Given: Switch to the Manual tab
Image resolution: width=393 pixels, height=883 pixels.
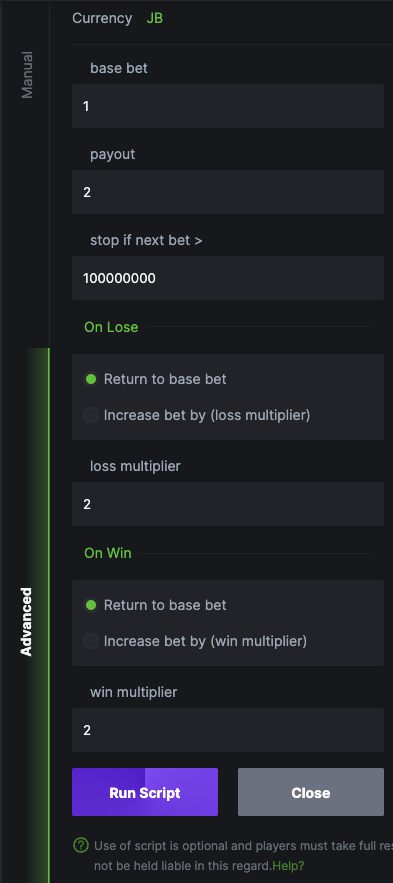Looking at the screenshot, I should [x=26, y=75].
